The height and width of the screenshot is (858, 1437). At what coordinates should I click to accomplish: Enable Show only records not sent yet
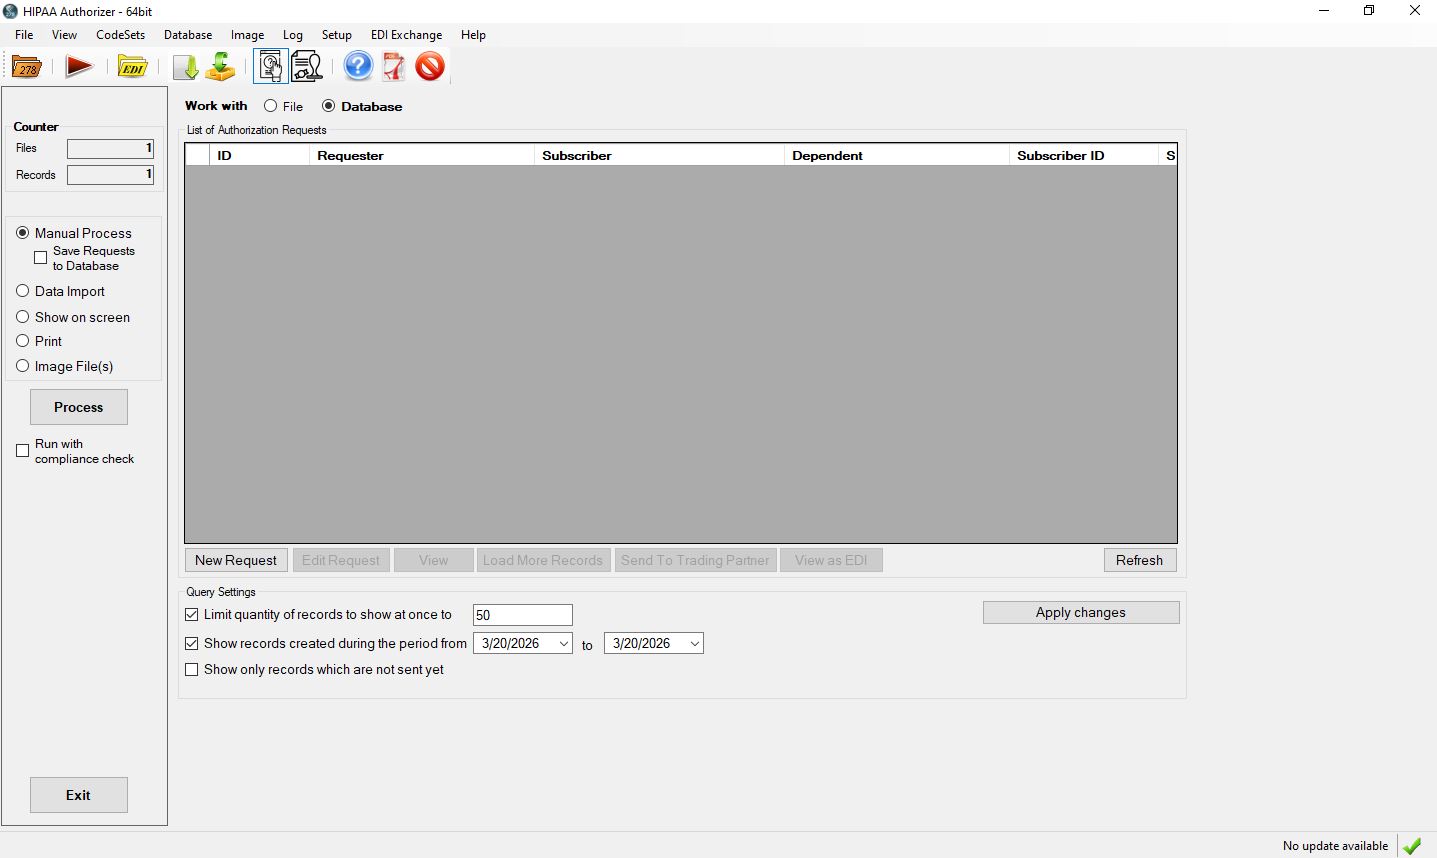pos(192,670)
